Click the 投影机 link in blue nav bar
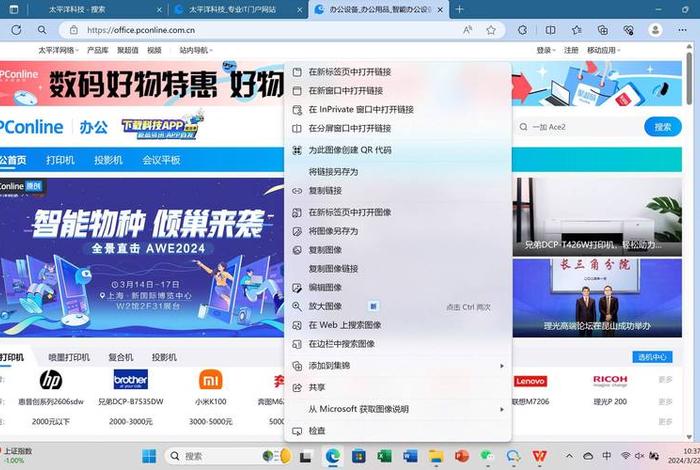Image resolution: width=700 pixels, height=470 pixels. point(108,160)
